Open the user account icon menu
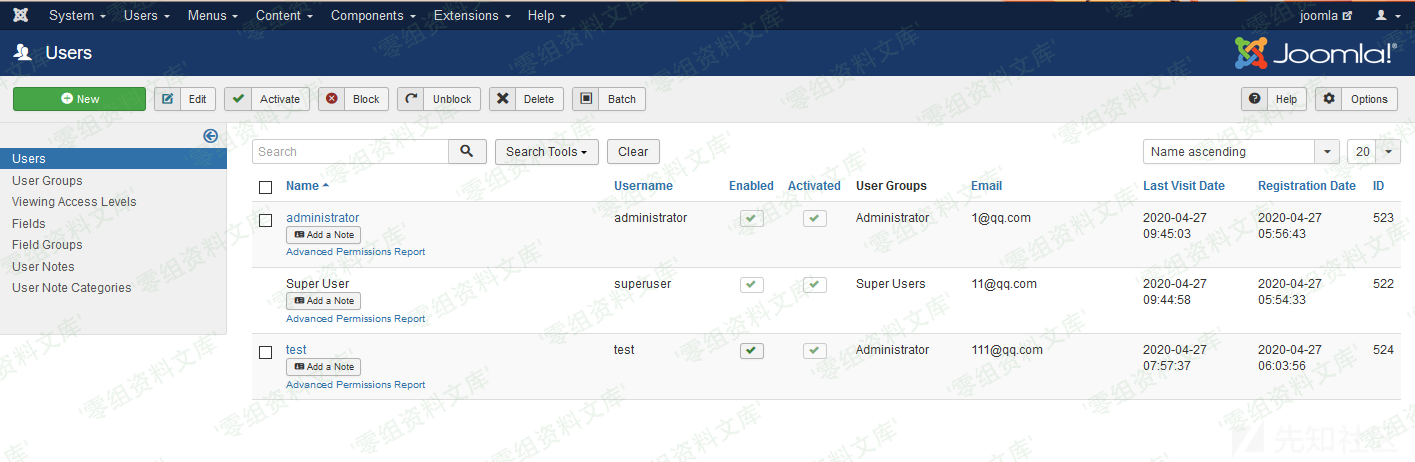The image size is (1415, 462). coord(1387,16)
